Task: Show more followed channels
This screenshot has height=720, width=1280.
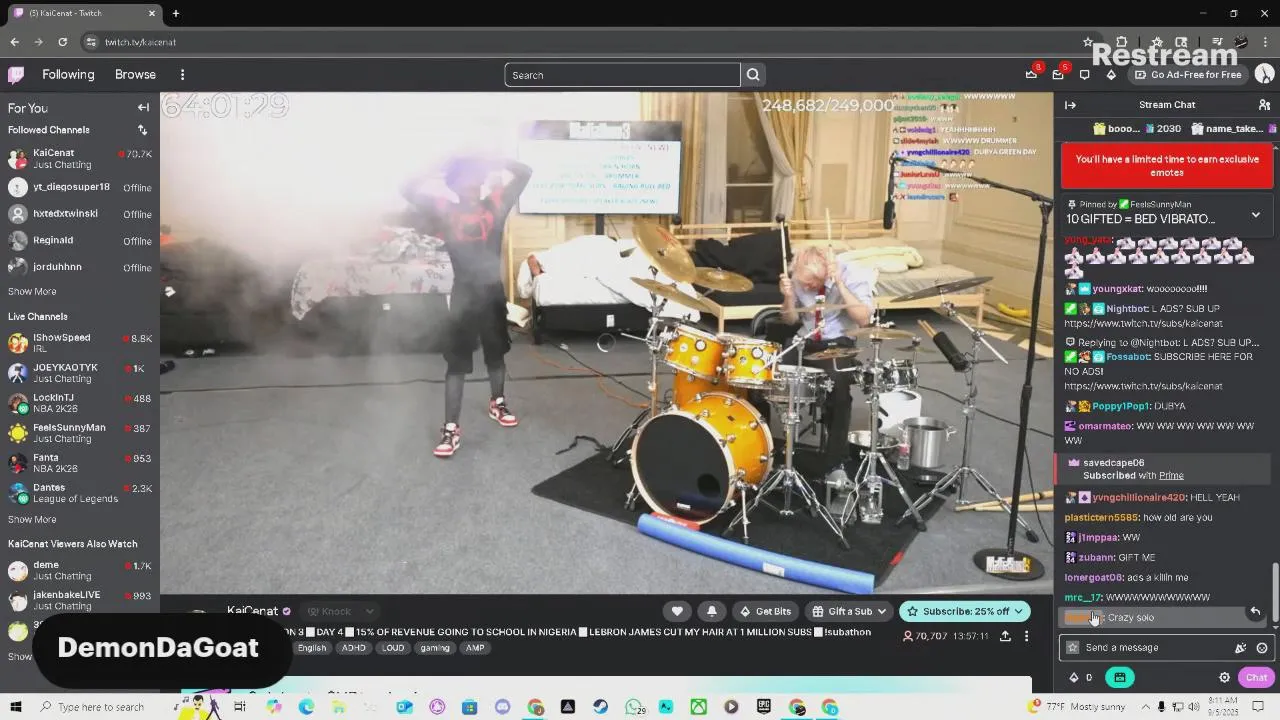Action: pos(32,292)
